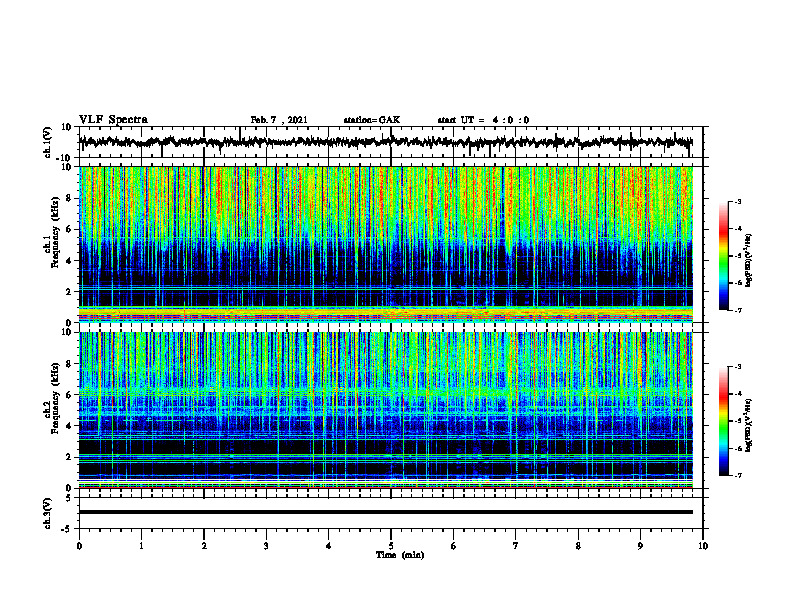Click the "8" kHz tick on ch.1 spectrogram
792x612 pixels.
(69, 198)
